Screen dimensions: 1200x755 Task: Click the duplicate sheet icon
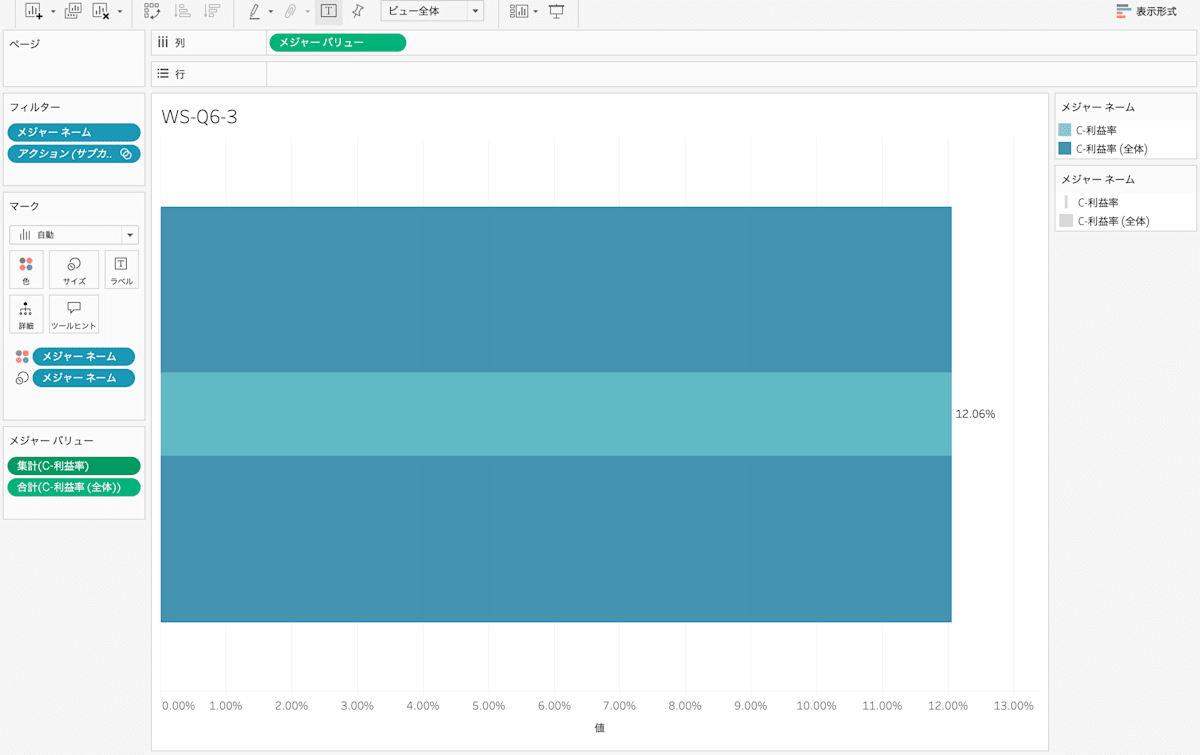tap(73, 11)
